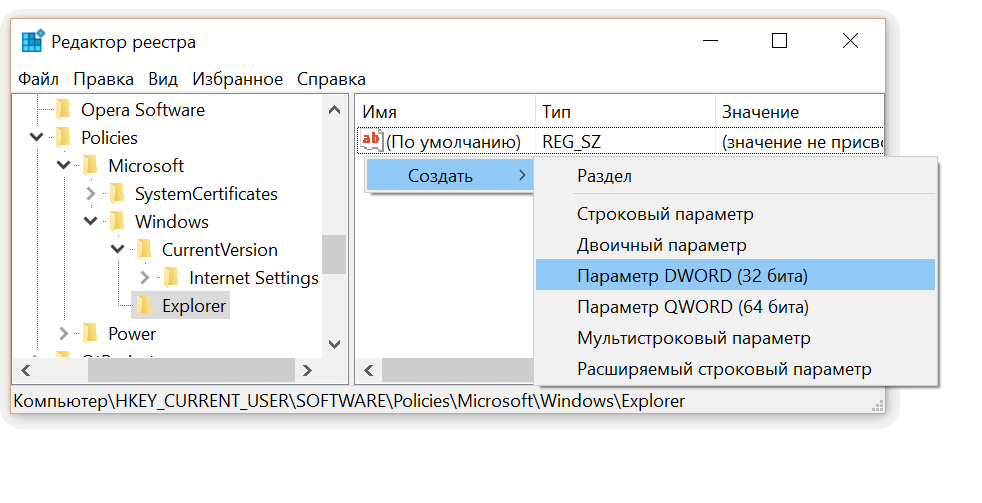Collapse the Policies tree node
Viewport: 982px width, 503px height.
[x=37, y=137]
